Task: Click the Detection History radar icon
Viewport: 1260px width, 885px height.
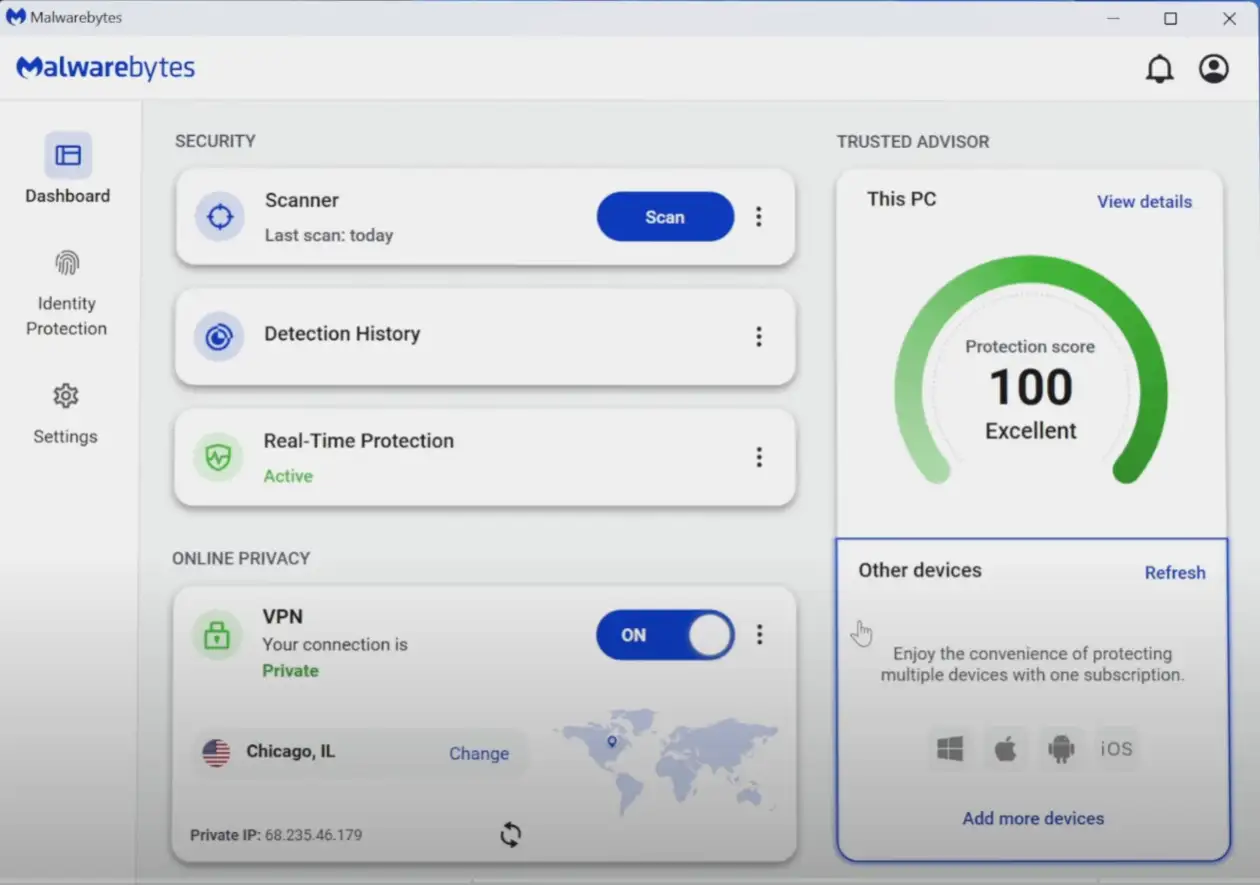Action: [x=219, y=337]
